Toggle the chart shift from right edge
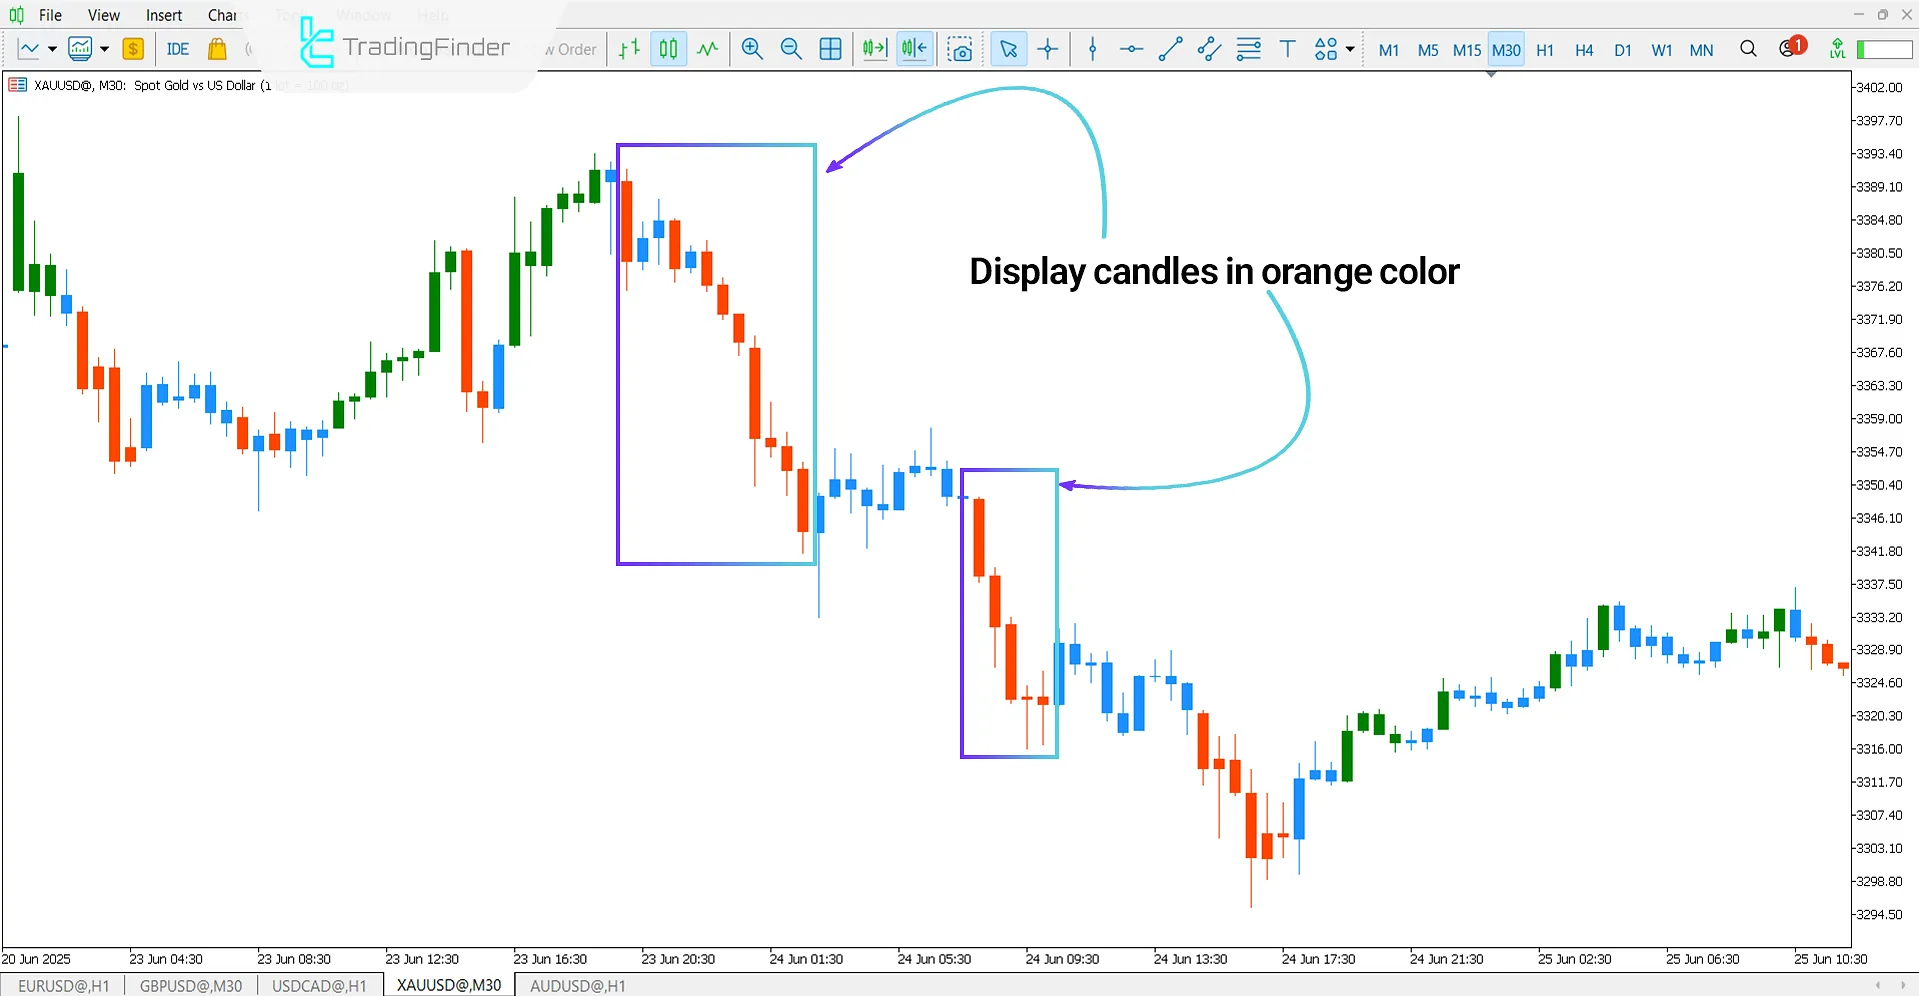This screenshot has height=996, width=1919. 913,48
